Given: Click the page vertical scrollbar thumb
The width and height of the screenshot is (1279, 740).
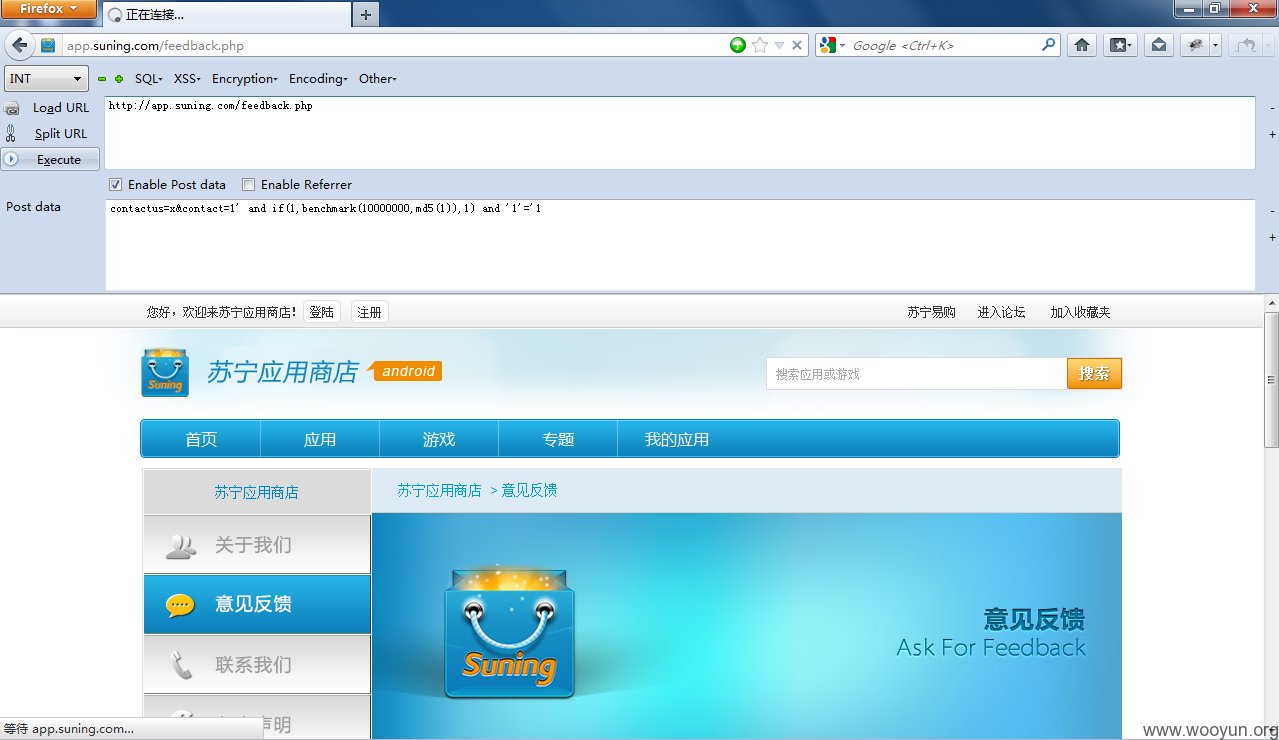Looking at the screenshot, I should coord(1271,380).
